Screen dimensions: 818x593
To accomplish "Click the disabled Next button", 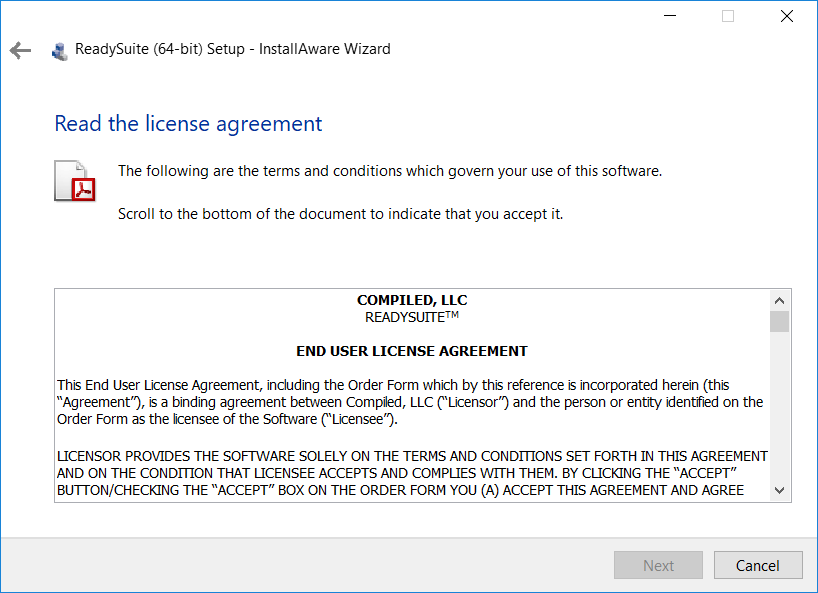I will pos(658,565).
